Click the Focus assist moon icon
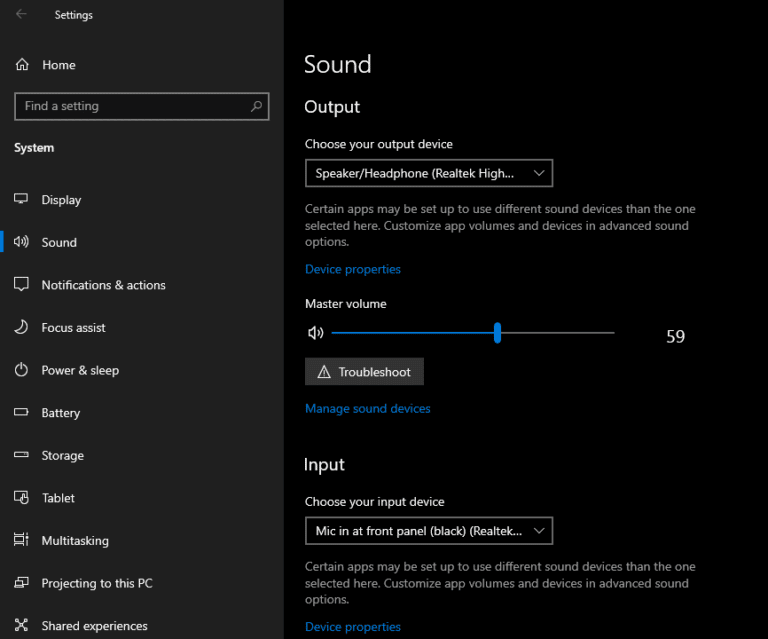The height and width of the screenshot is (639, 768). (21, 327)
